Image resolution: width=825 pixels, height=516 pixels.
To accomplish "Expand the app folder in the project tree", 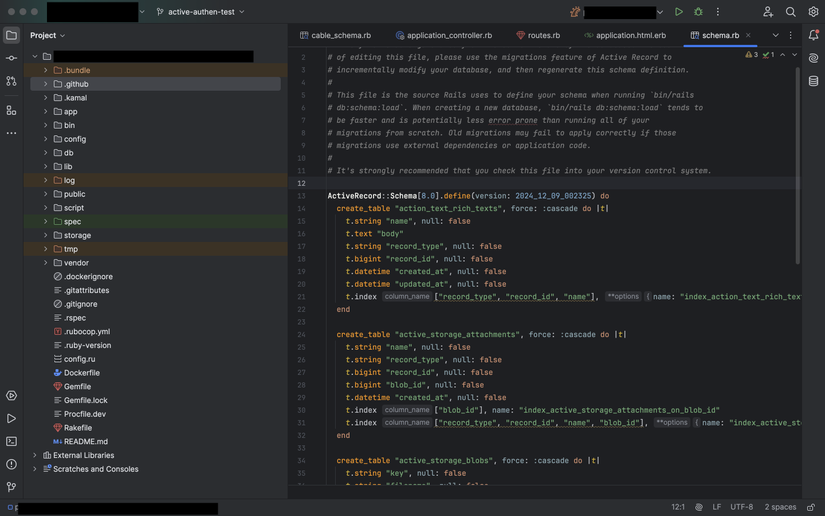I will (x=46, y=112).
